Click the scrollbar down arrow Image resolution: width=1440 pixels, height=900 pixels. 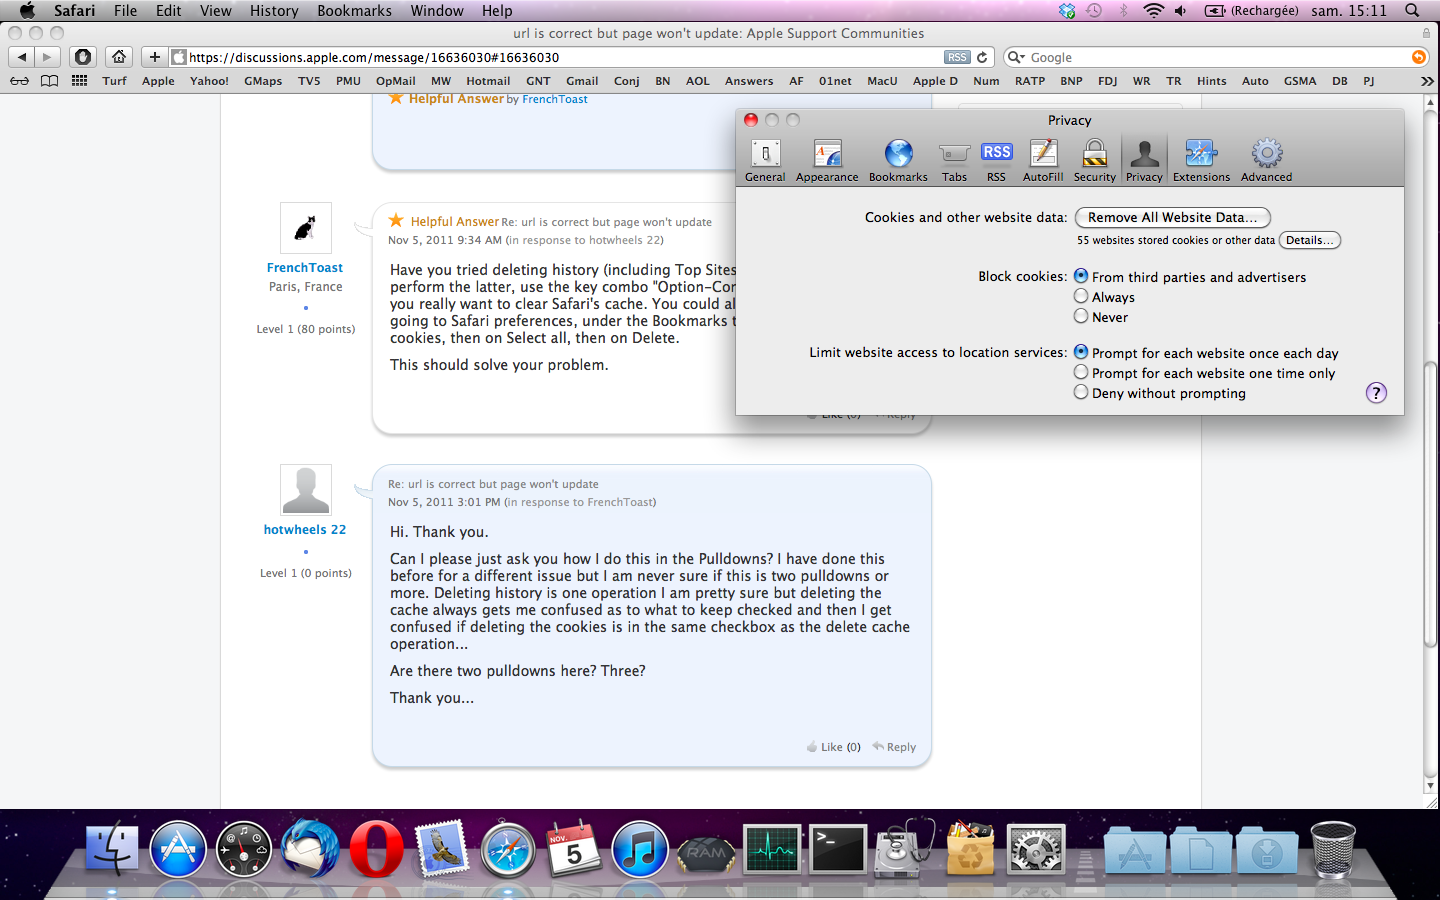tap(1431, 787)
